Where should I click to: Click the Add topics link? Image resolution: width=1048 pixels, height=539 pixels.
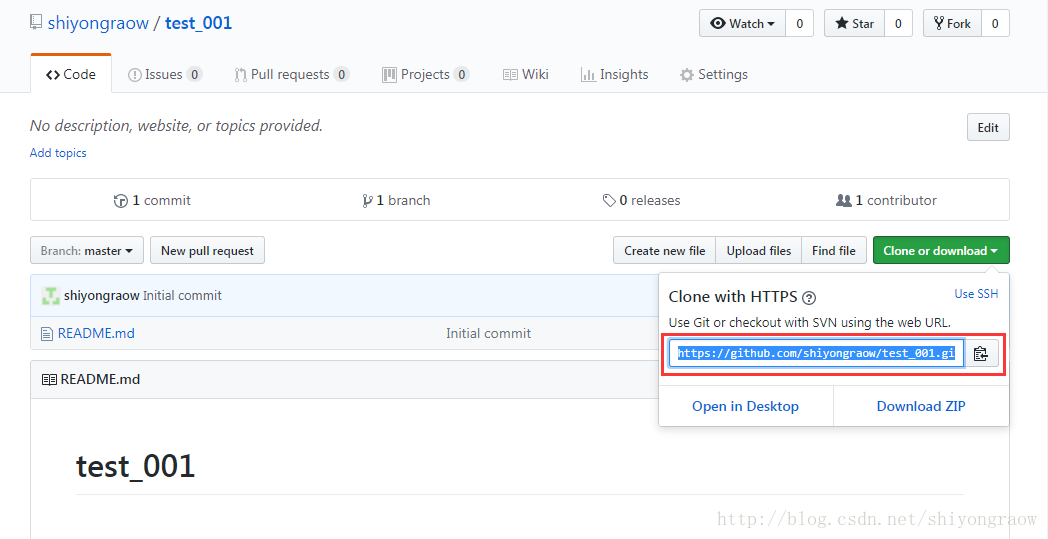coord(58,152)
